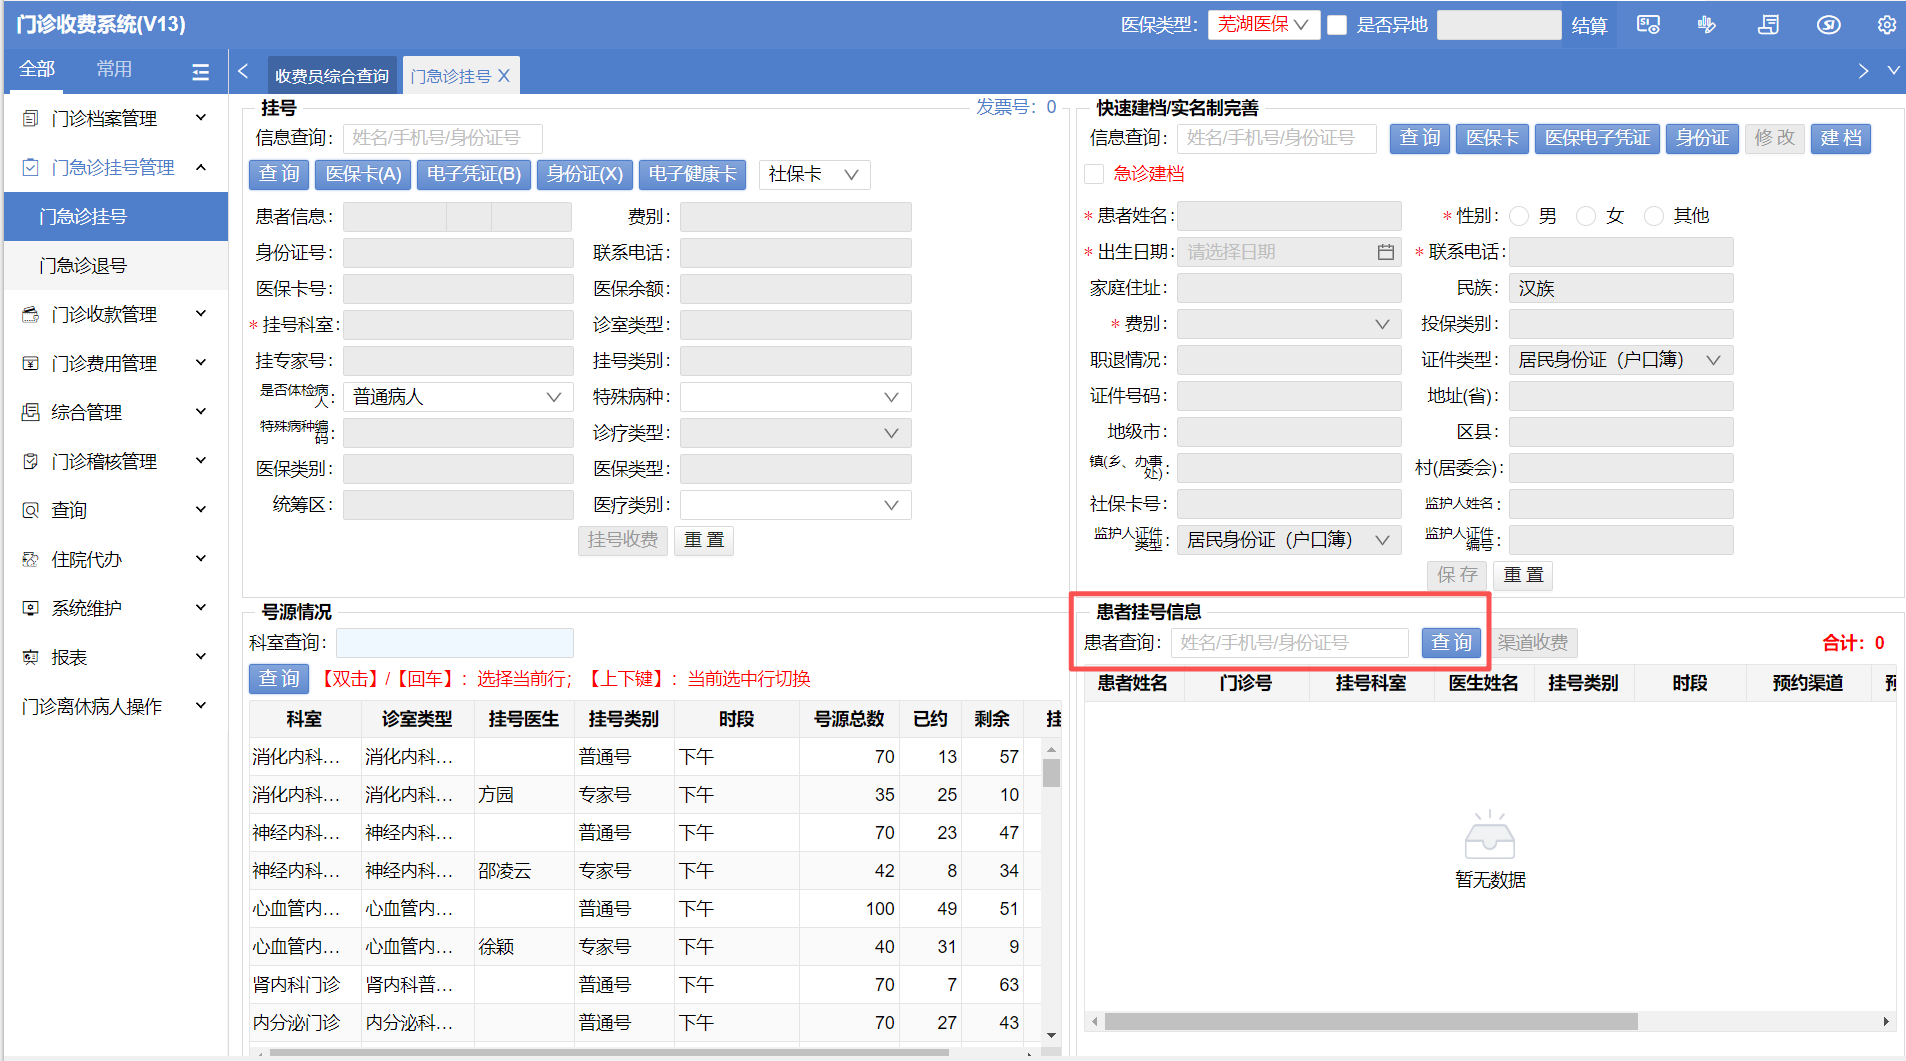Open the receipt document icon in header
The width and height of the screenshot is (1906, 1061).
click(1768, 25)
